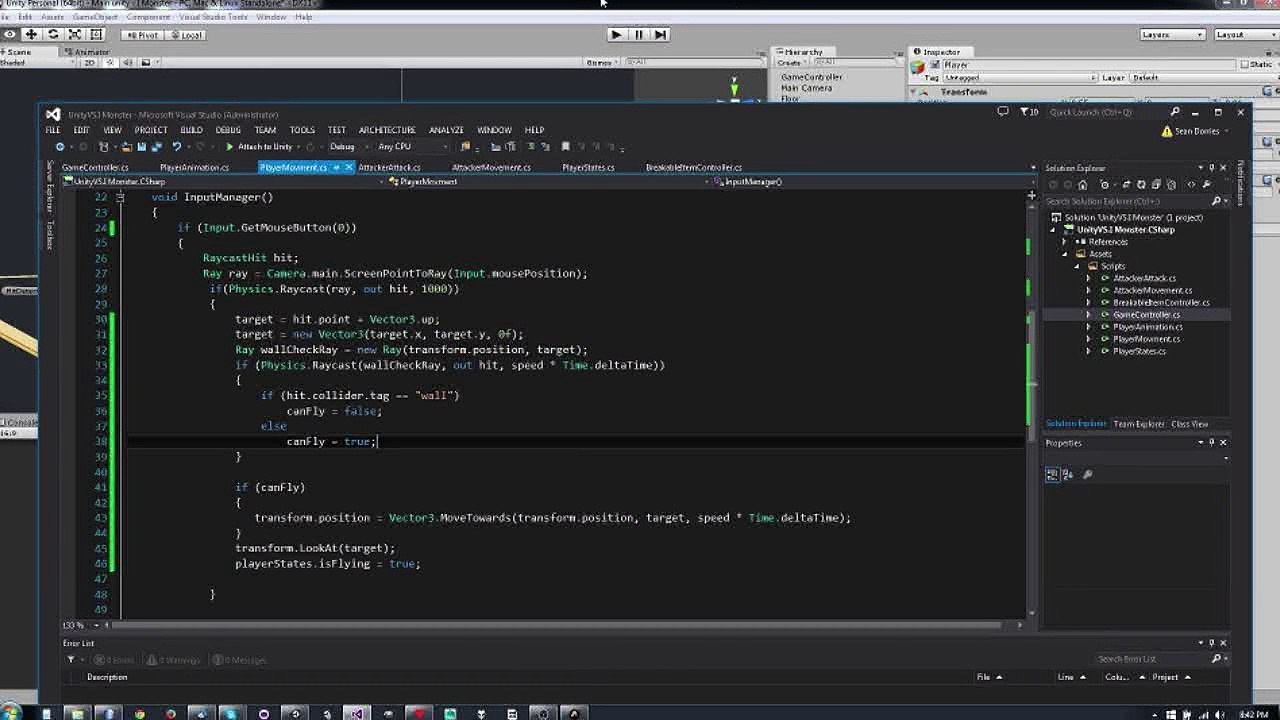Image resolution: width=1280 pixels, height=720 pixels.
Task: Click Undo toolbar icon
Action: [177, 146]
